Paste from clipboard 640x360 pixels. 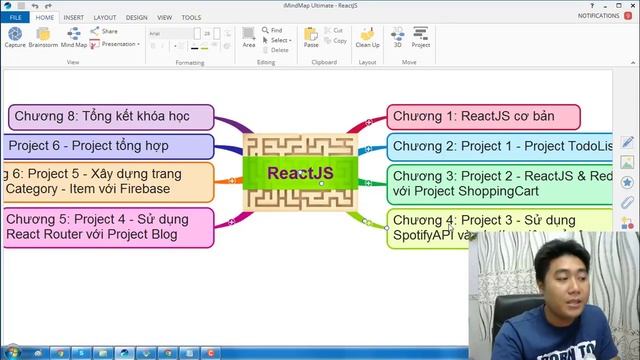pyautogui.click(x=311, y=37)
